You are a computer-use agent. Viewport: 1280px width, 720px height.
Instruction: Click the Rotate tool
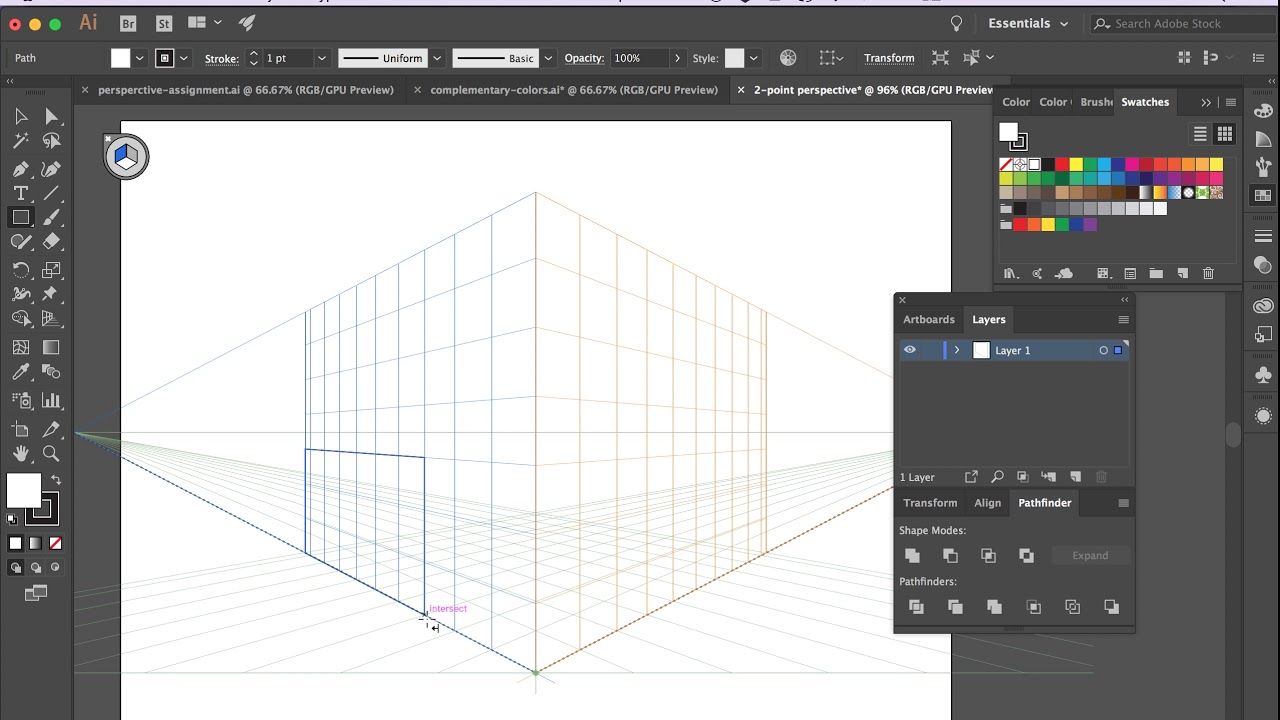pos(21,270)
